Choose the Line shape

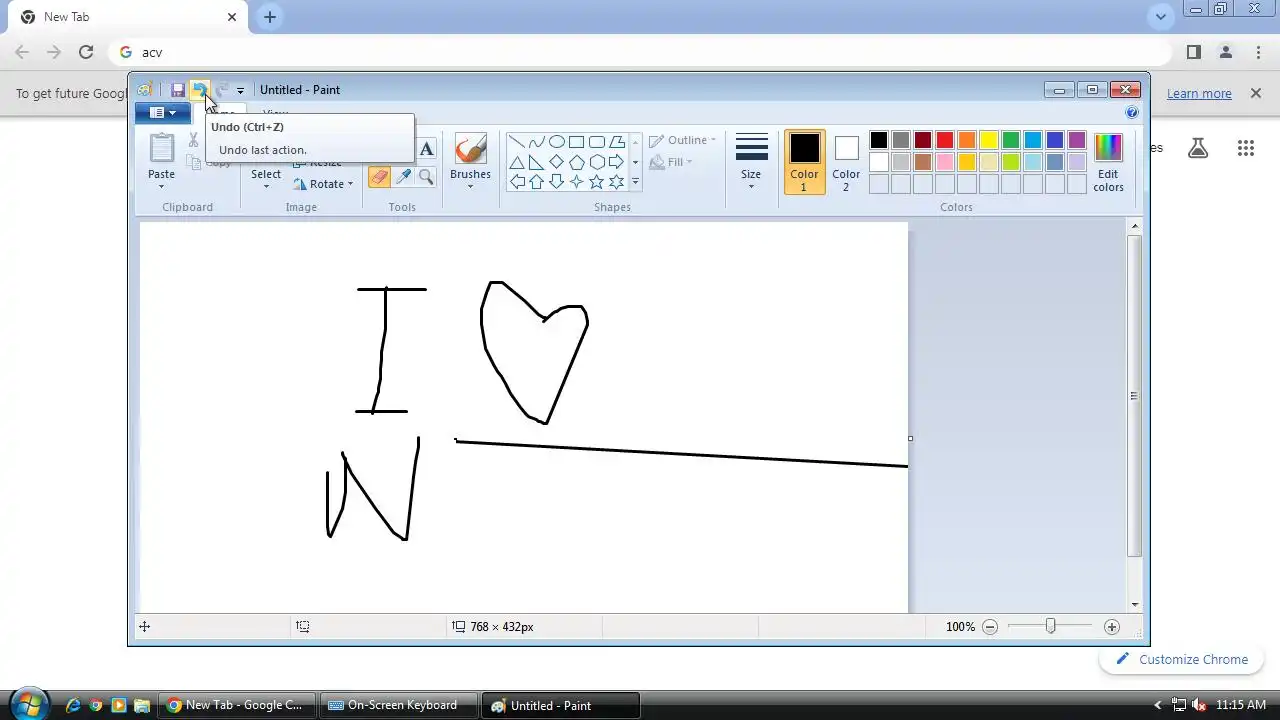point(517,142)
